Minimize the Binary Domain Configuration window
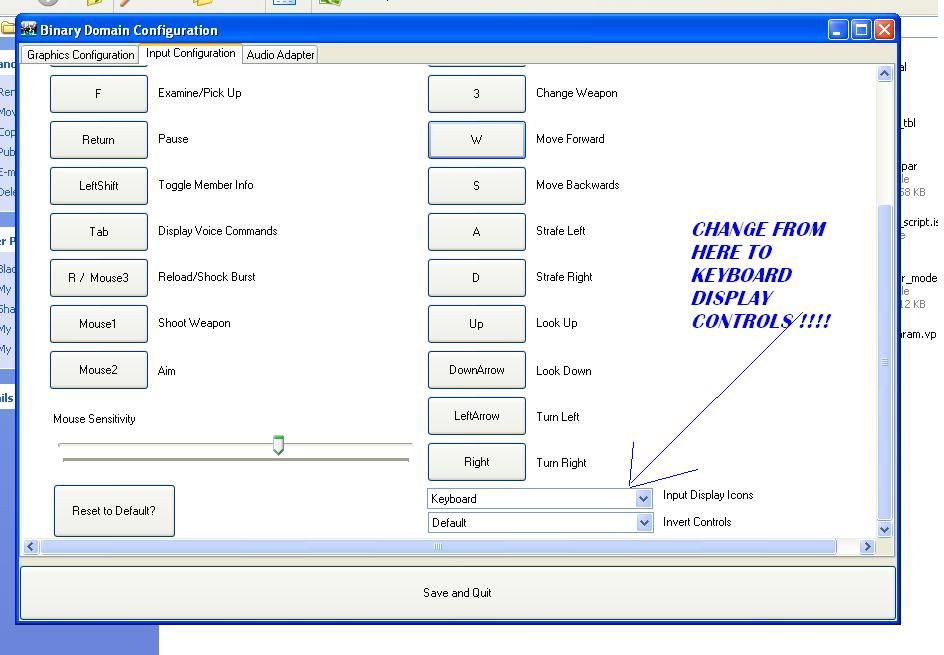Screen dimensions: 944x655 837,29
